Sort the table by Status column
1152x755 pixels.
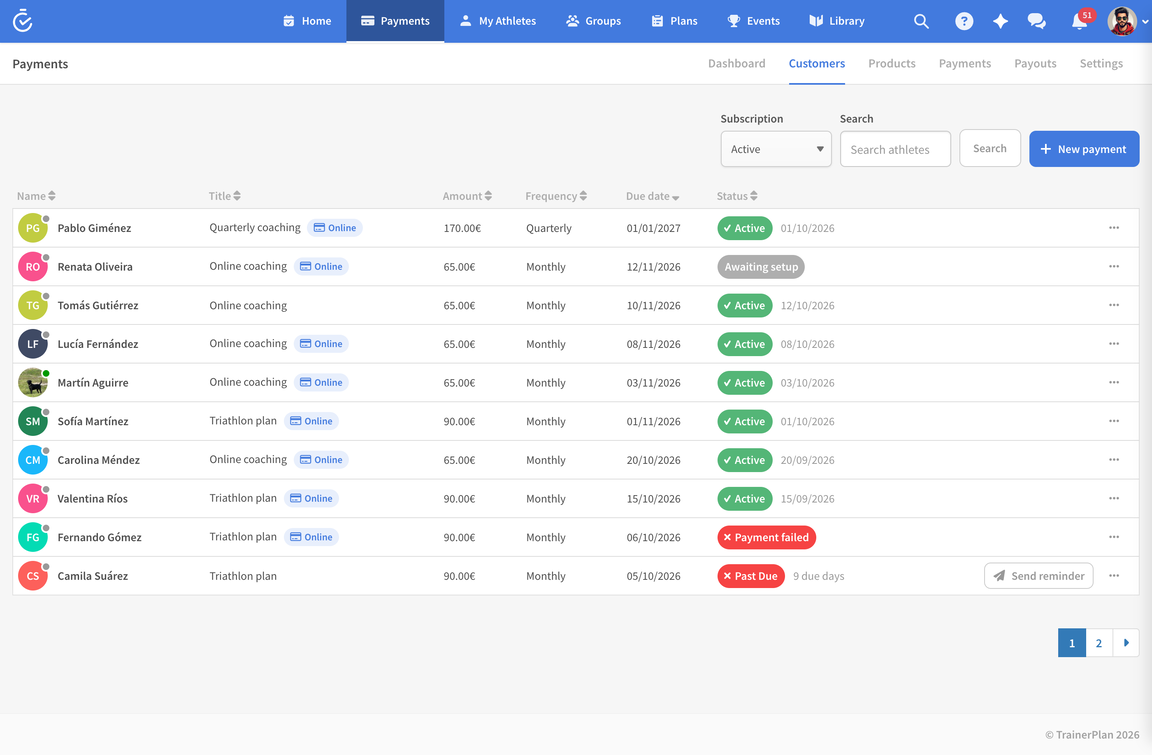pyautogui.click(x=737, y=196)
